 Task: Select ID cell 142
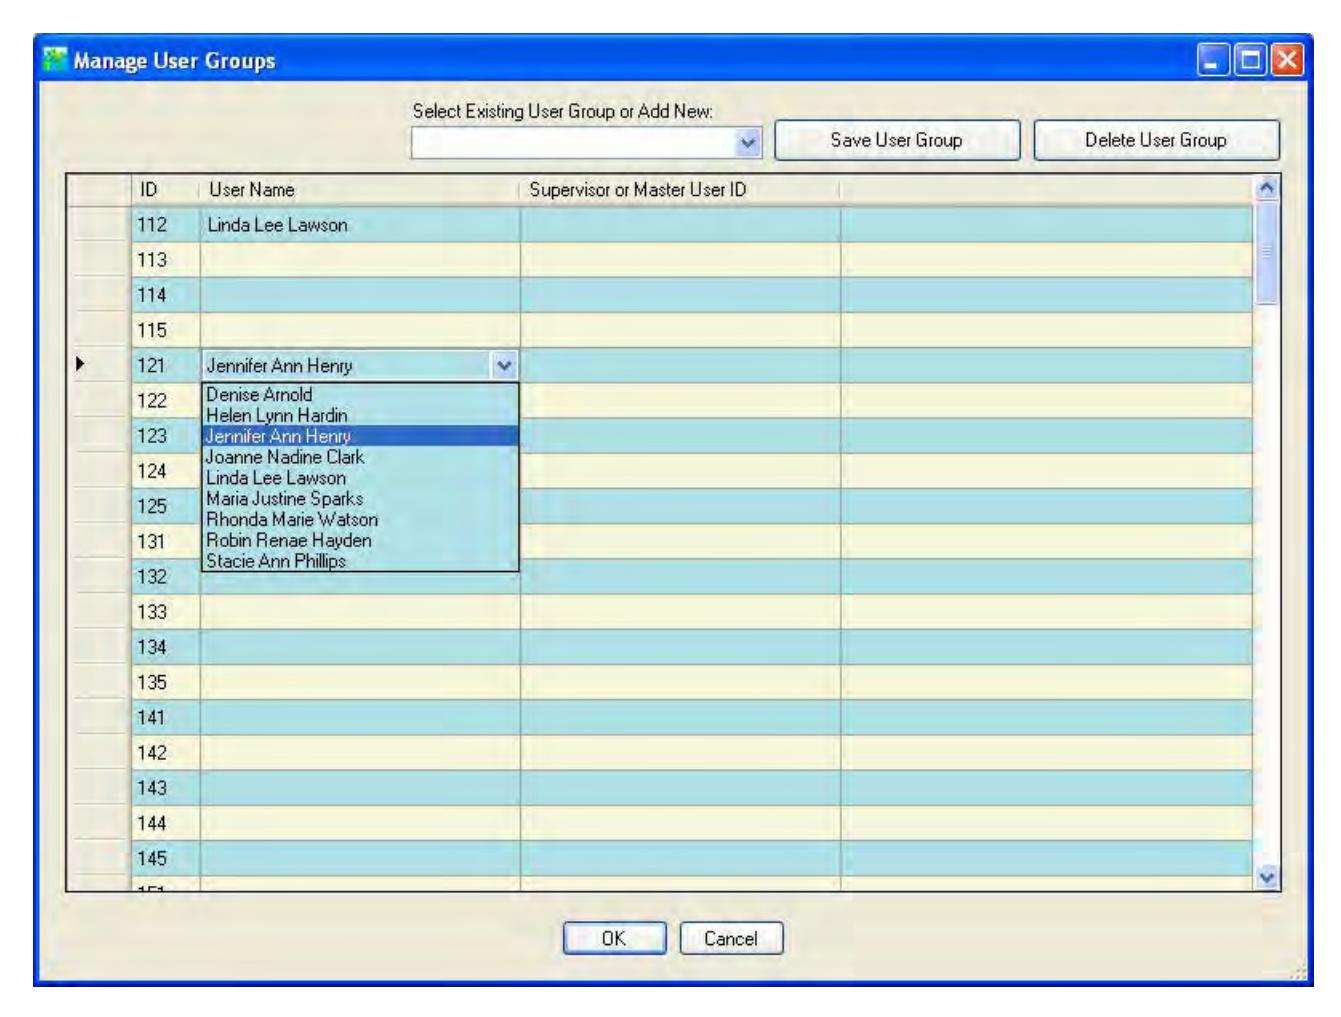(166, 753)
